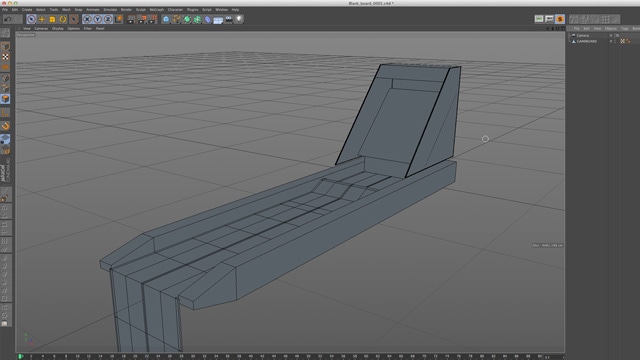The image size is (640, 360).
Task: Open the viewport View menu
Action: click(27, 29)
